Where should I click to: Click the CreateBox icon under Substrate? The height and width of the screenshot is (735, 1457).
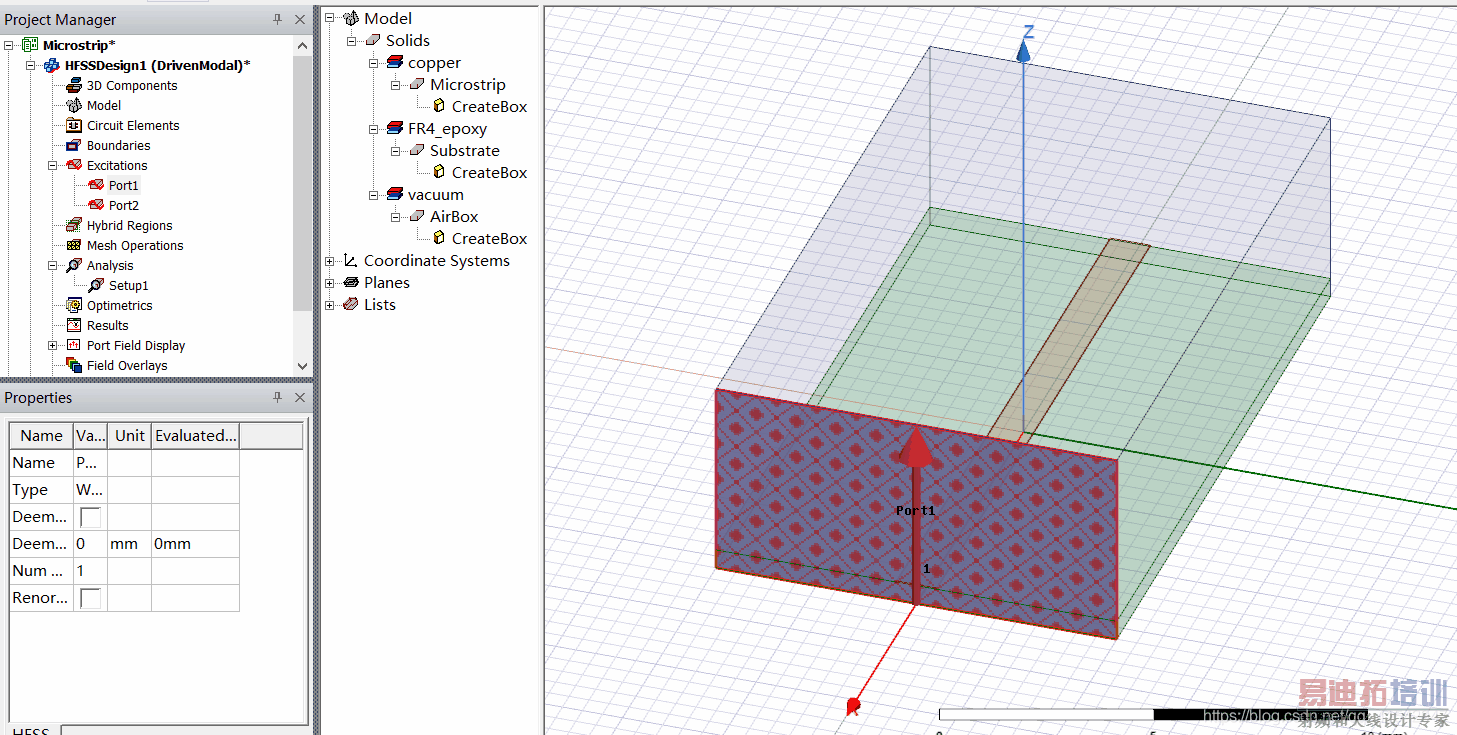(439, 172)
